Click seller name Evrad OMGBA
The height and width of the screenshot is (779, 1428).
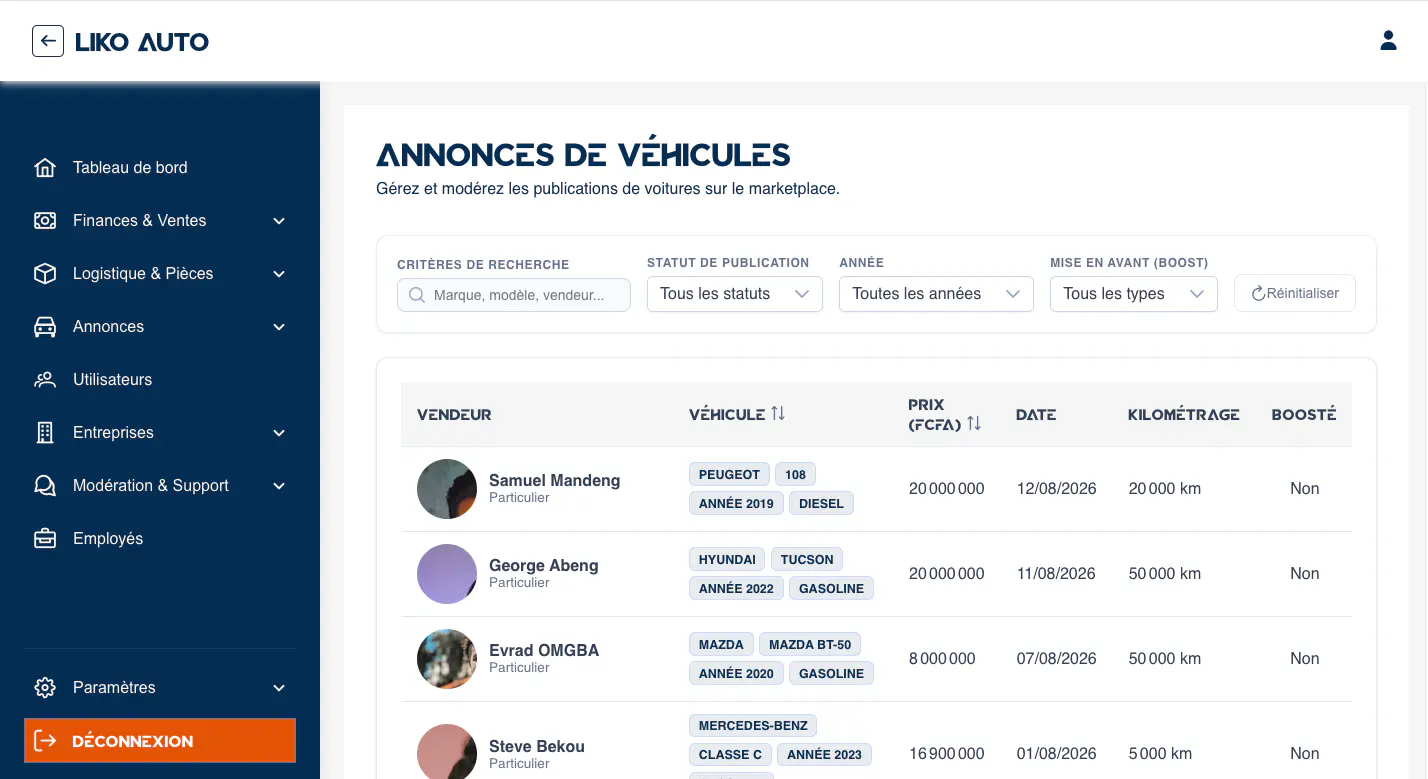coord(544,651)
